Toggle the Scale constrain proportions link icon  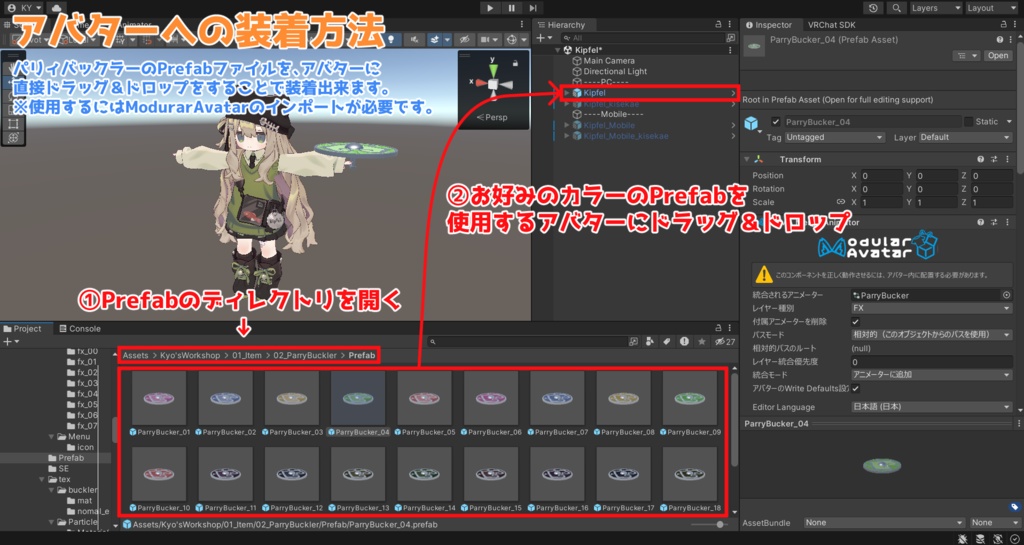click(840, 202)
